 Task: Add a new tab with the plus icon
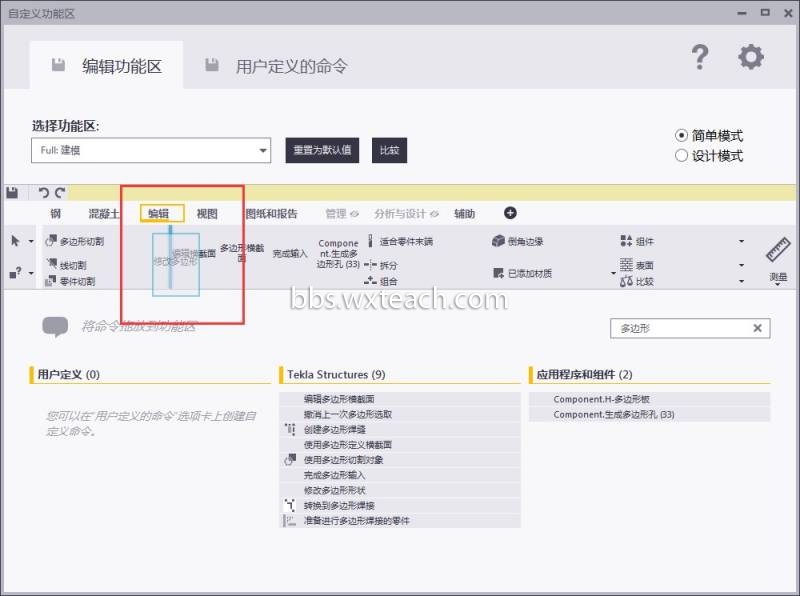tap(510, 213)
